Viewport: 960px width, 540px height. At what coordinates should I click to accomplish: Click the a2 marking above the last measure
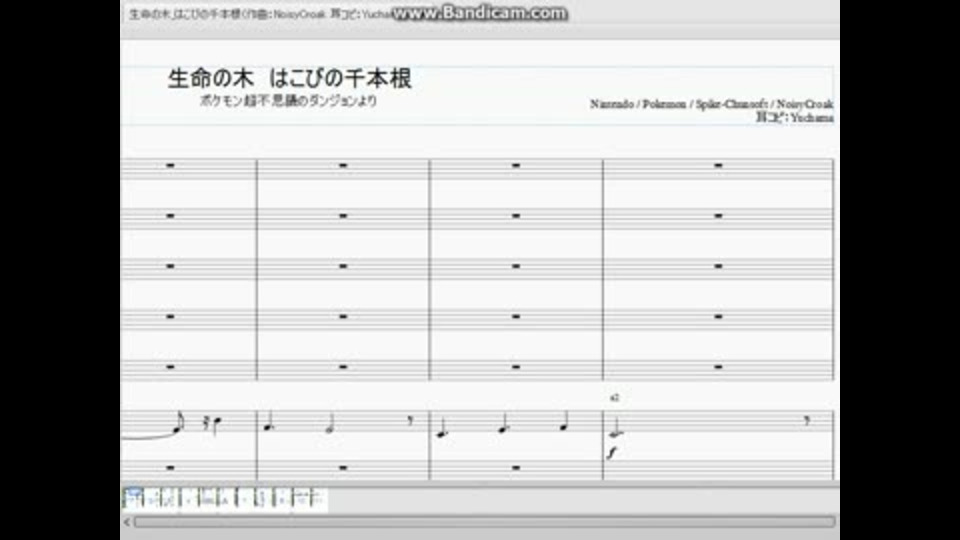[x=614, y=397]
